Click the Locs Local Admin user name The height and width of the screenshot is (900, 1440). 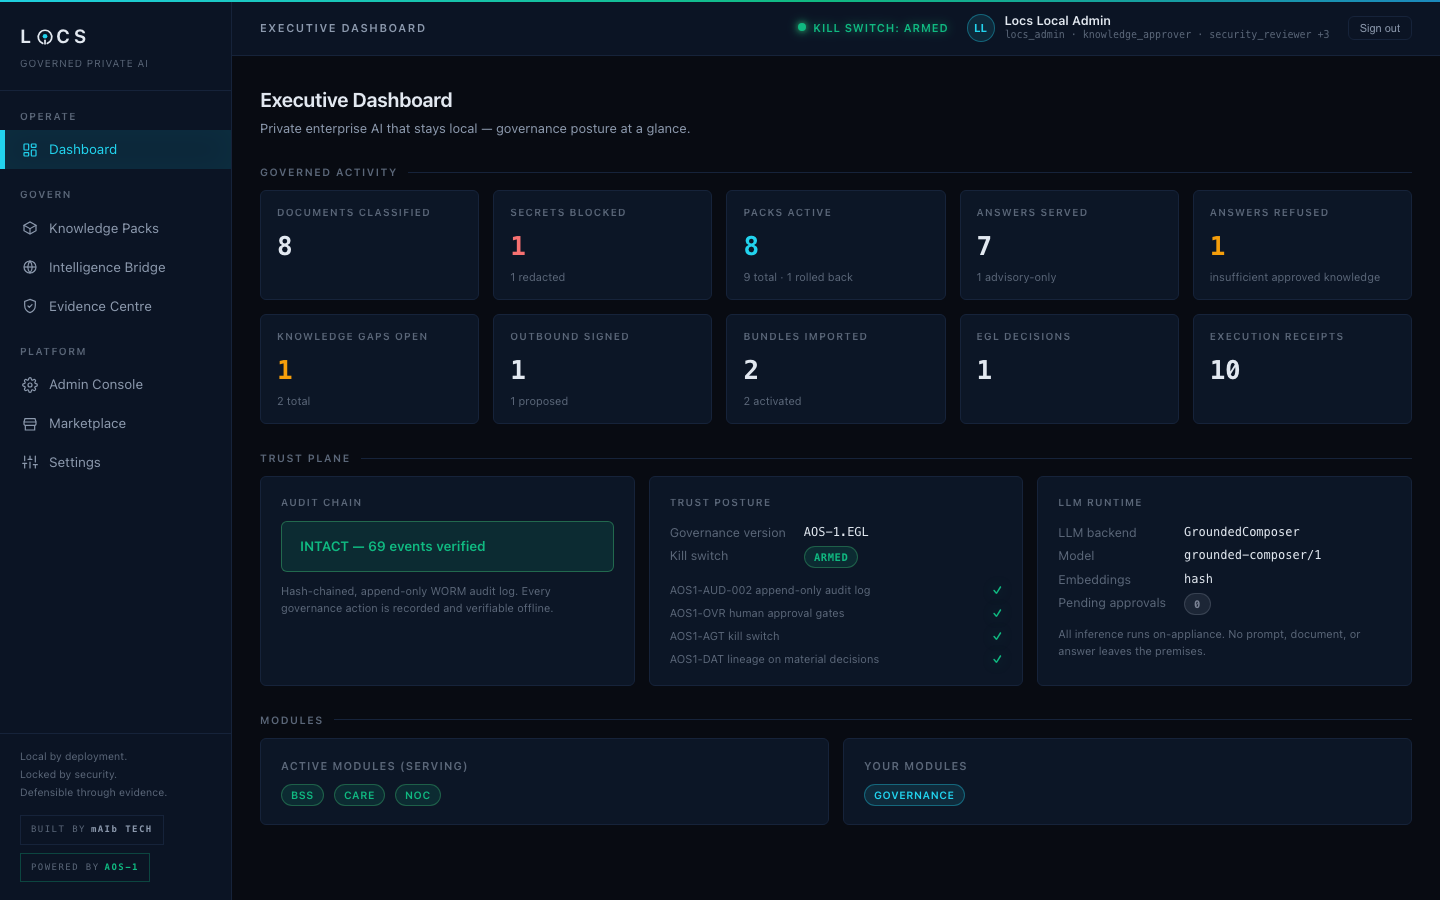pos(1057,20)
